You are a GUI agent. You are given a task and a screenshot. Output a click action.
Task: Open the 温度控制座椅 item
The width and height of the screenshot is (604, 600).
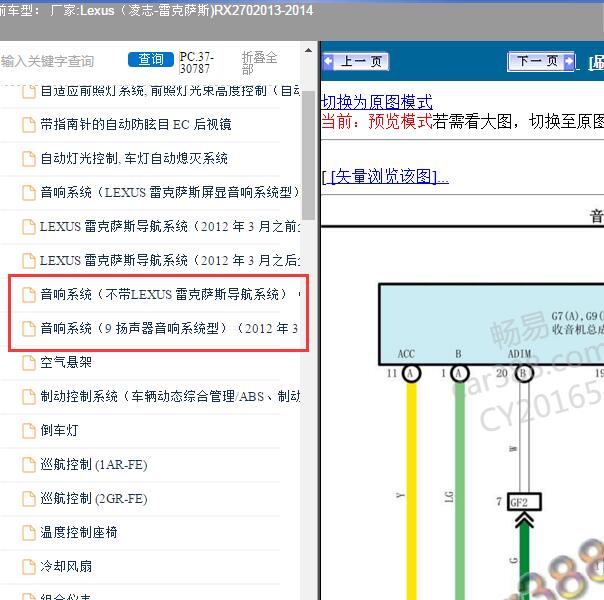click(79, 532)
